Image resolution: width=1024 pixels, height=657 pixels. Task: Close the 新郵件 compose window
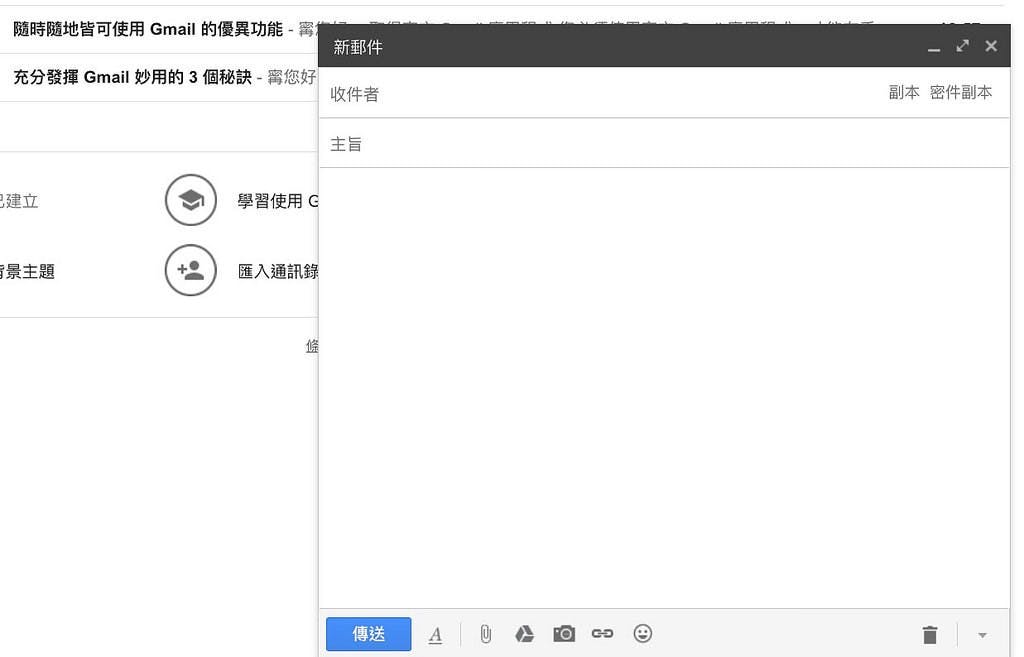pyautogui.click(x=991, y=46)
